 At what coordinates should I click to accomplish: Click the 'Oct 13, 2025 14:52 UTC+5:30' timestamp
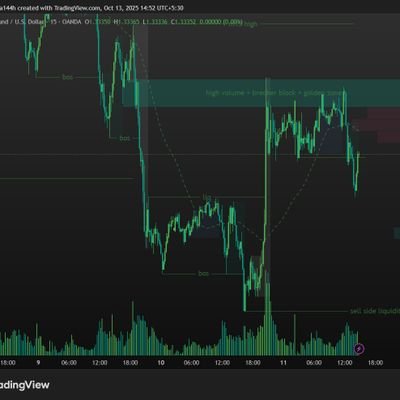[x=143, y=8]
